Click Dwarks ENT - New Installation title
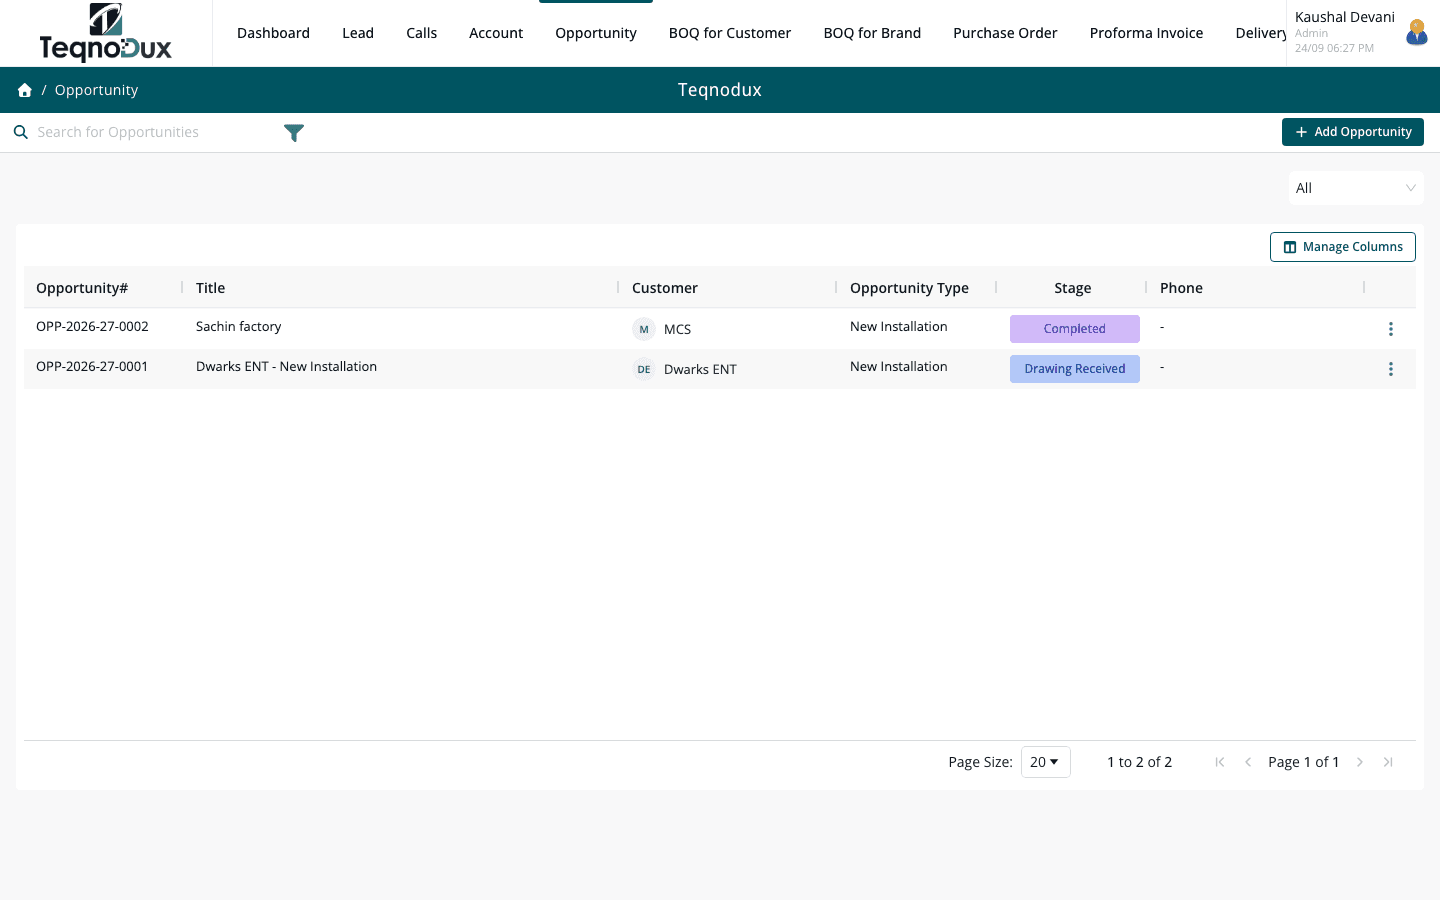The image size is (1440, 900). (286, 367)
